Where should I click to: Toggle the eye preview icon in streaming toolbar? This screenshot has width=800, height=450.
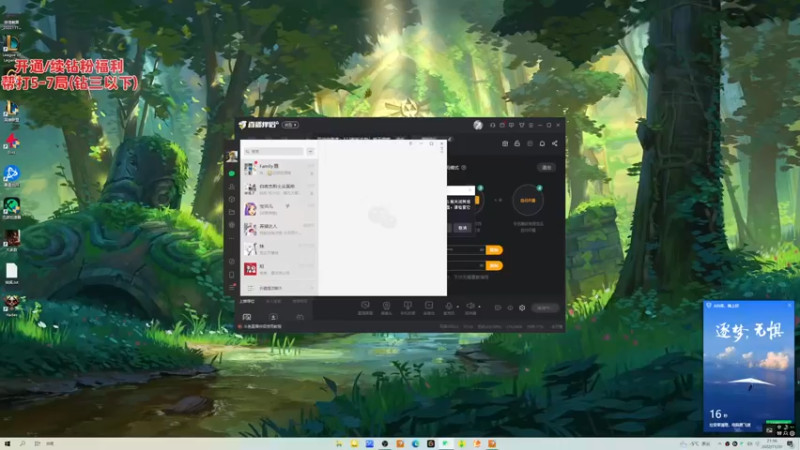pyautogui.click(x=510, y=308)
